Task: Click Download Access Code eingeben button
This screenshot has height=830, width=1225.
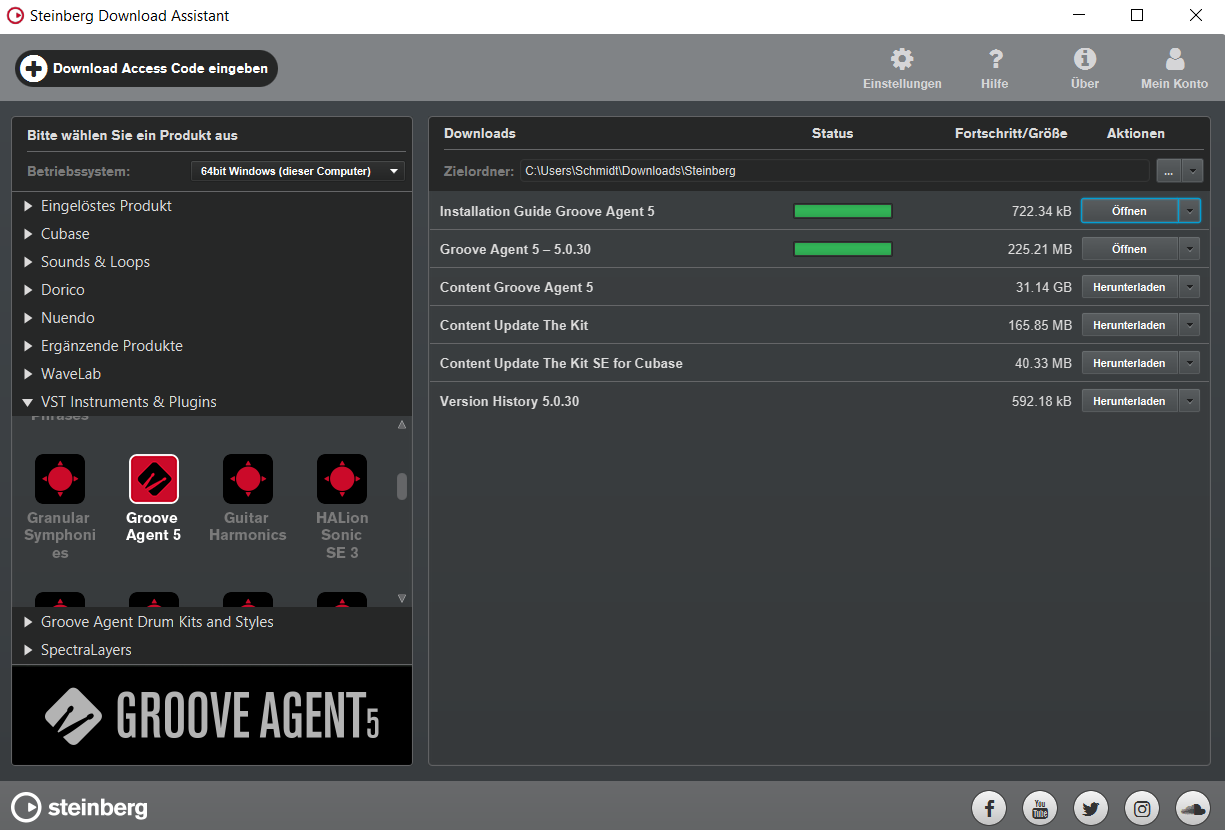Action: tap(147, 69)
